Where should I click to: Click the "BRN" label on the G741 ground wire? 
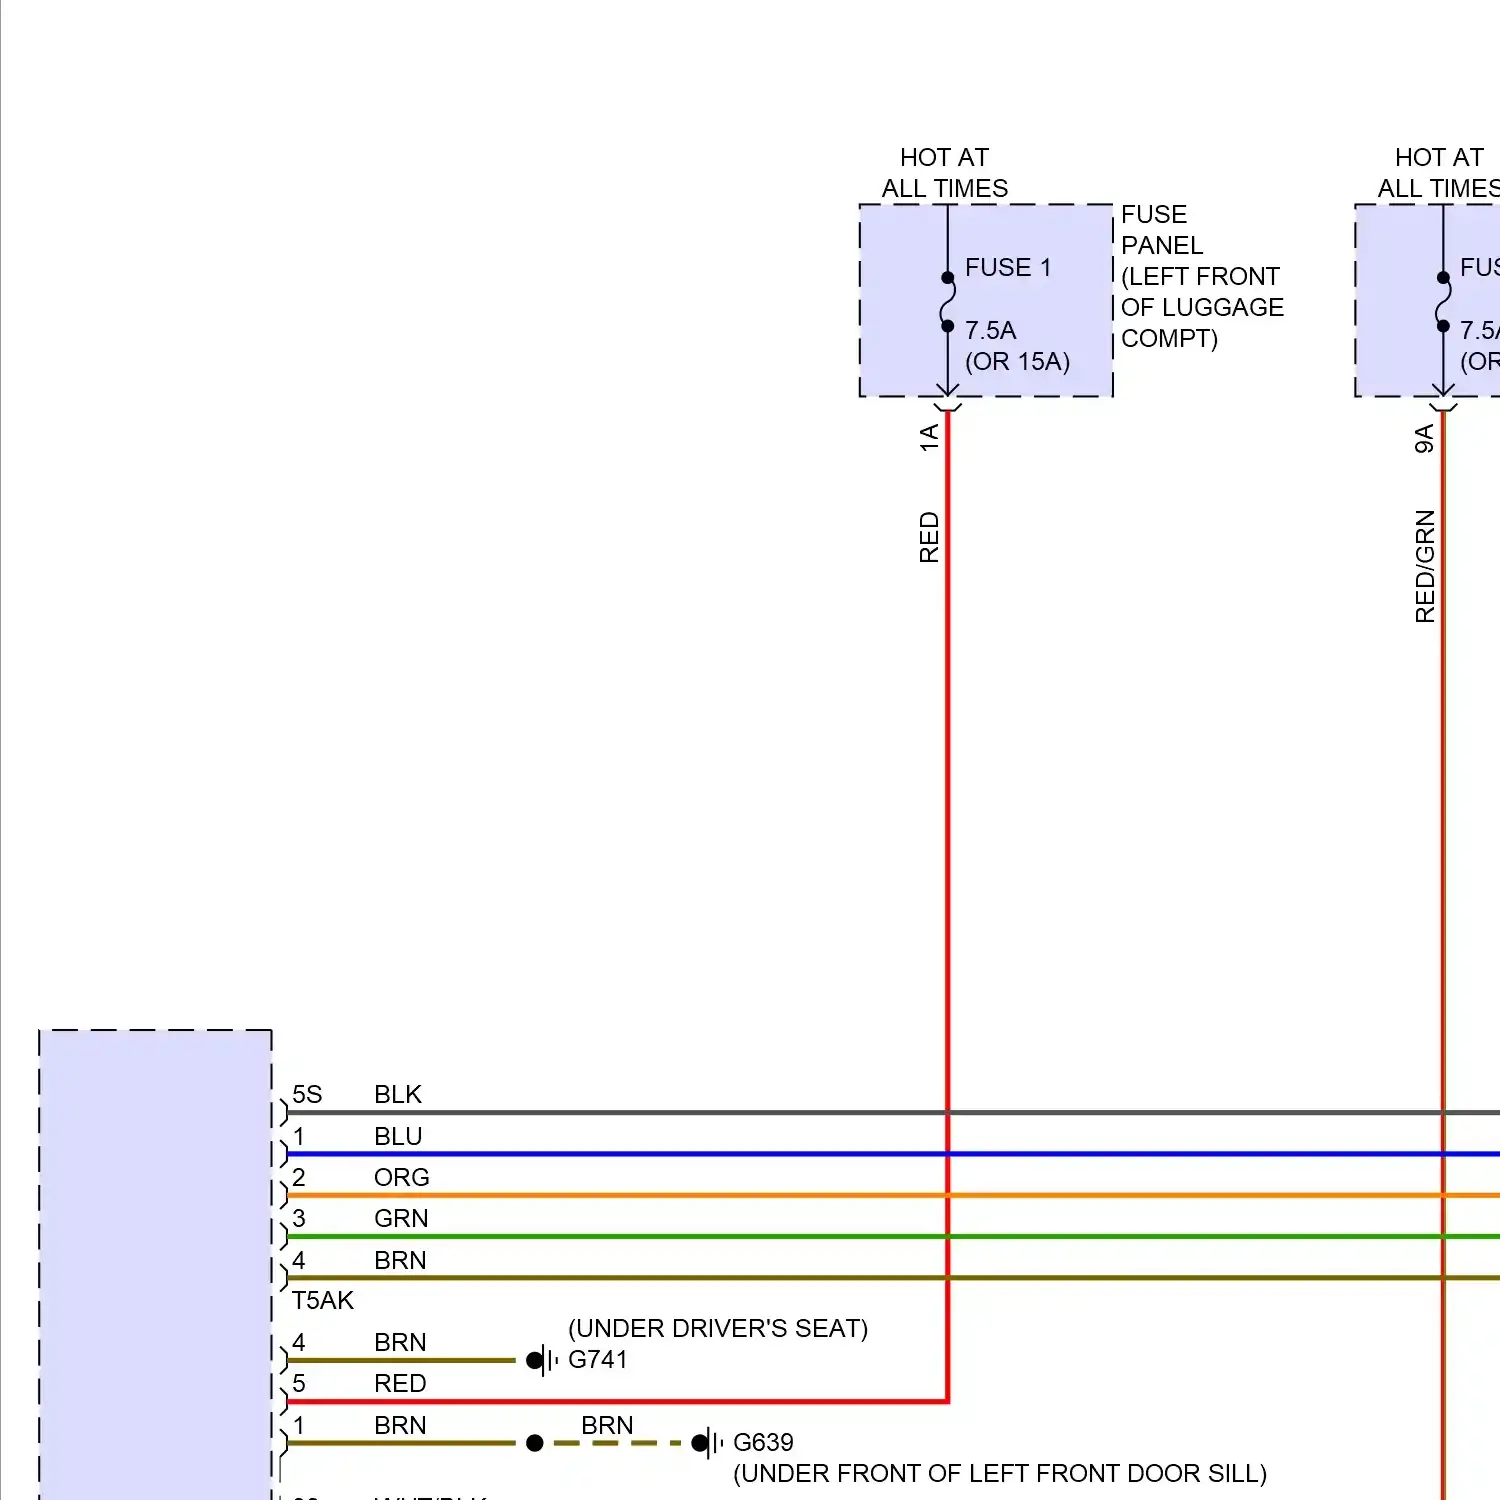pyautogui.click(x=400, y=1342)
